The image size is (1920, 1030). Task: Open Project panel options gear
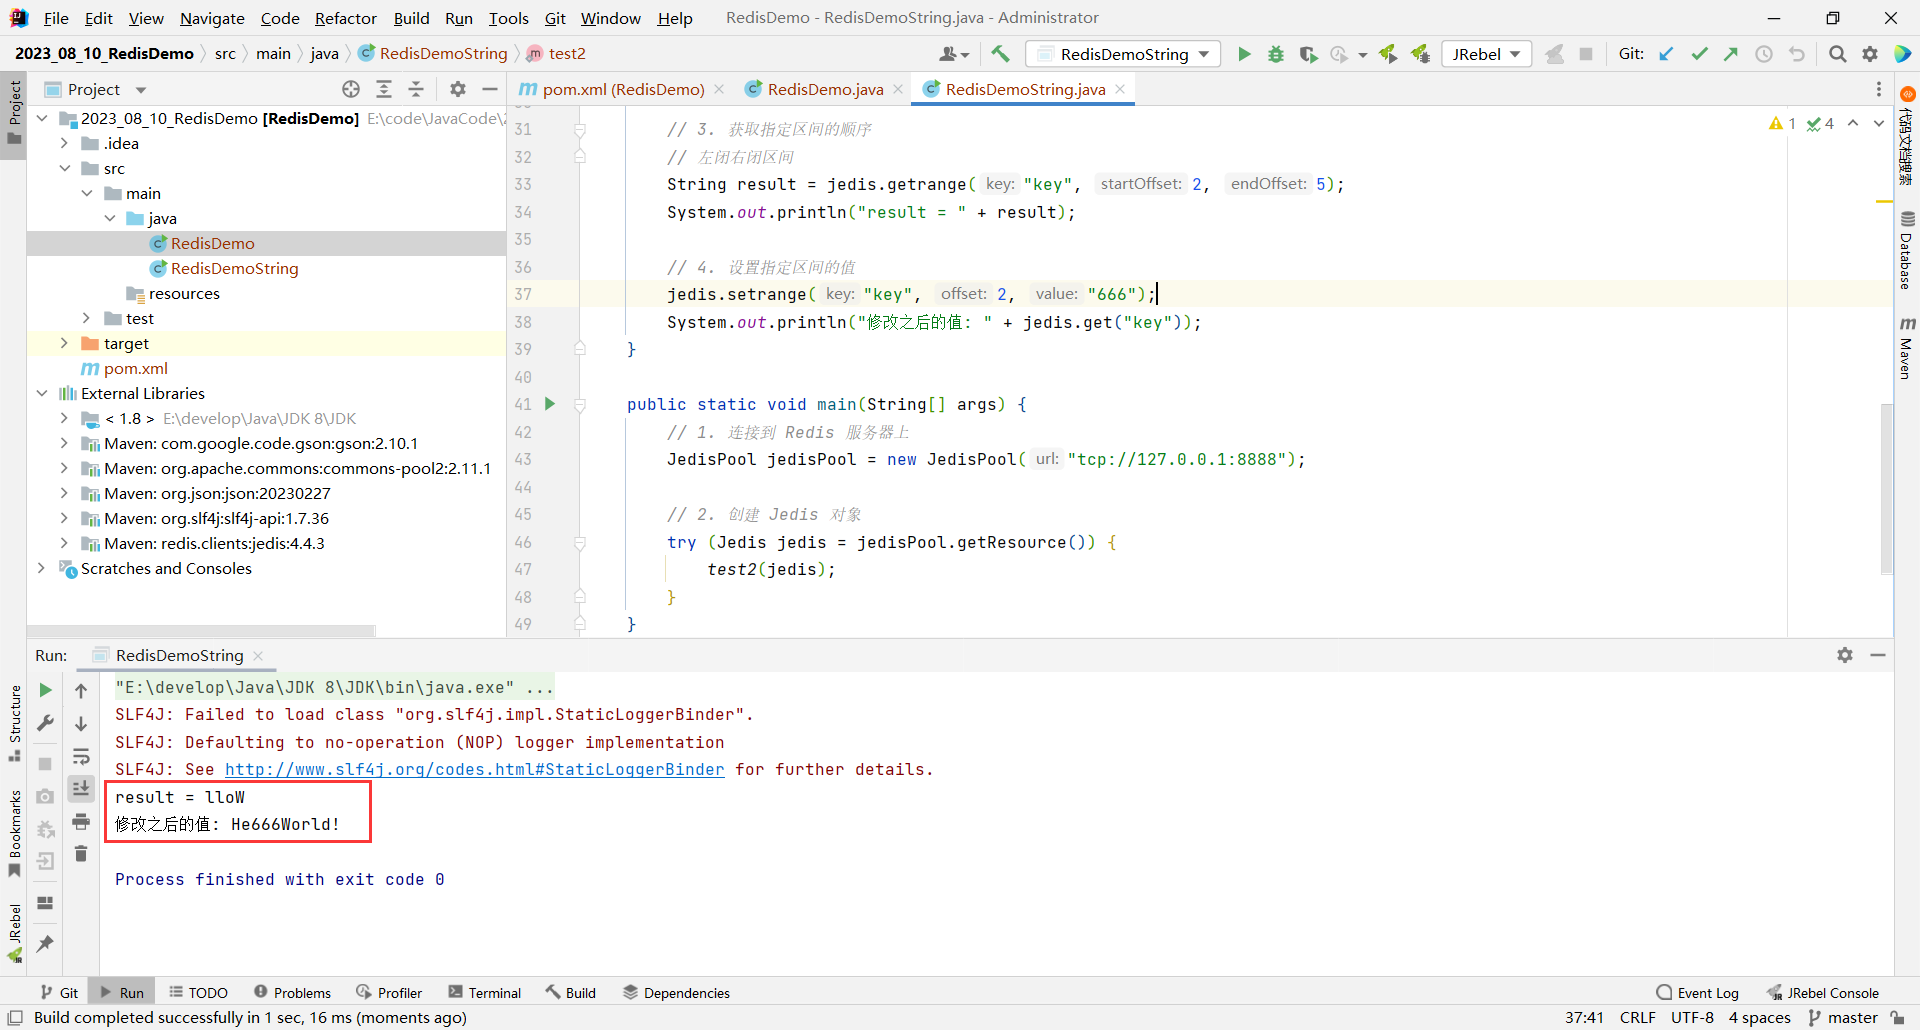tap(458, 89)
